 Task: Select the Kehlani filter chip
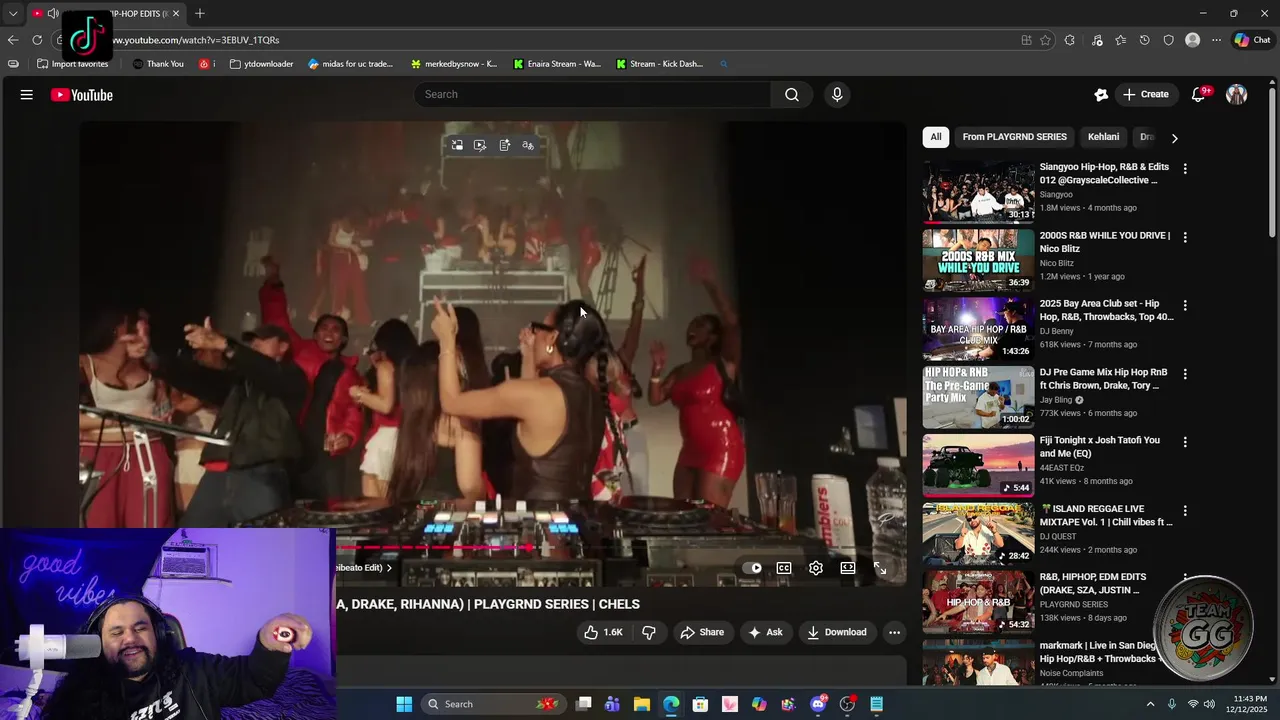point(1103,137)
